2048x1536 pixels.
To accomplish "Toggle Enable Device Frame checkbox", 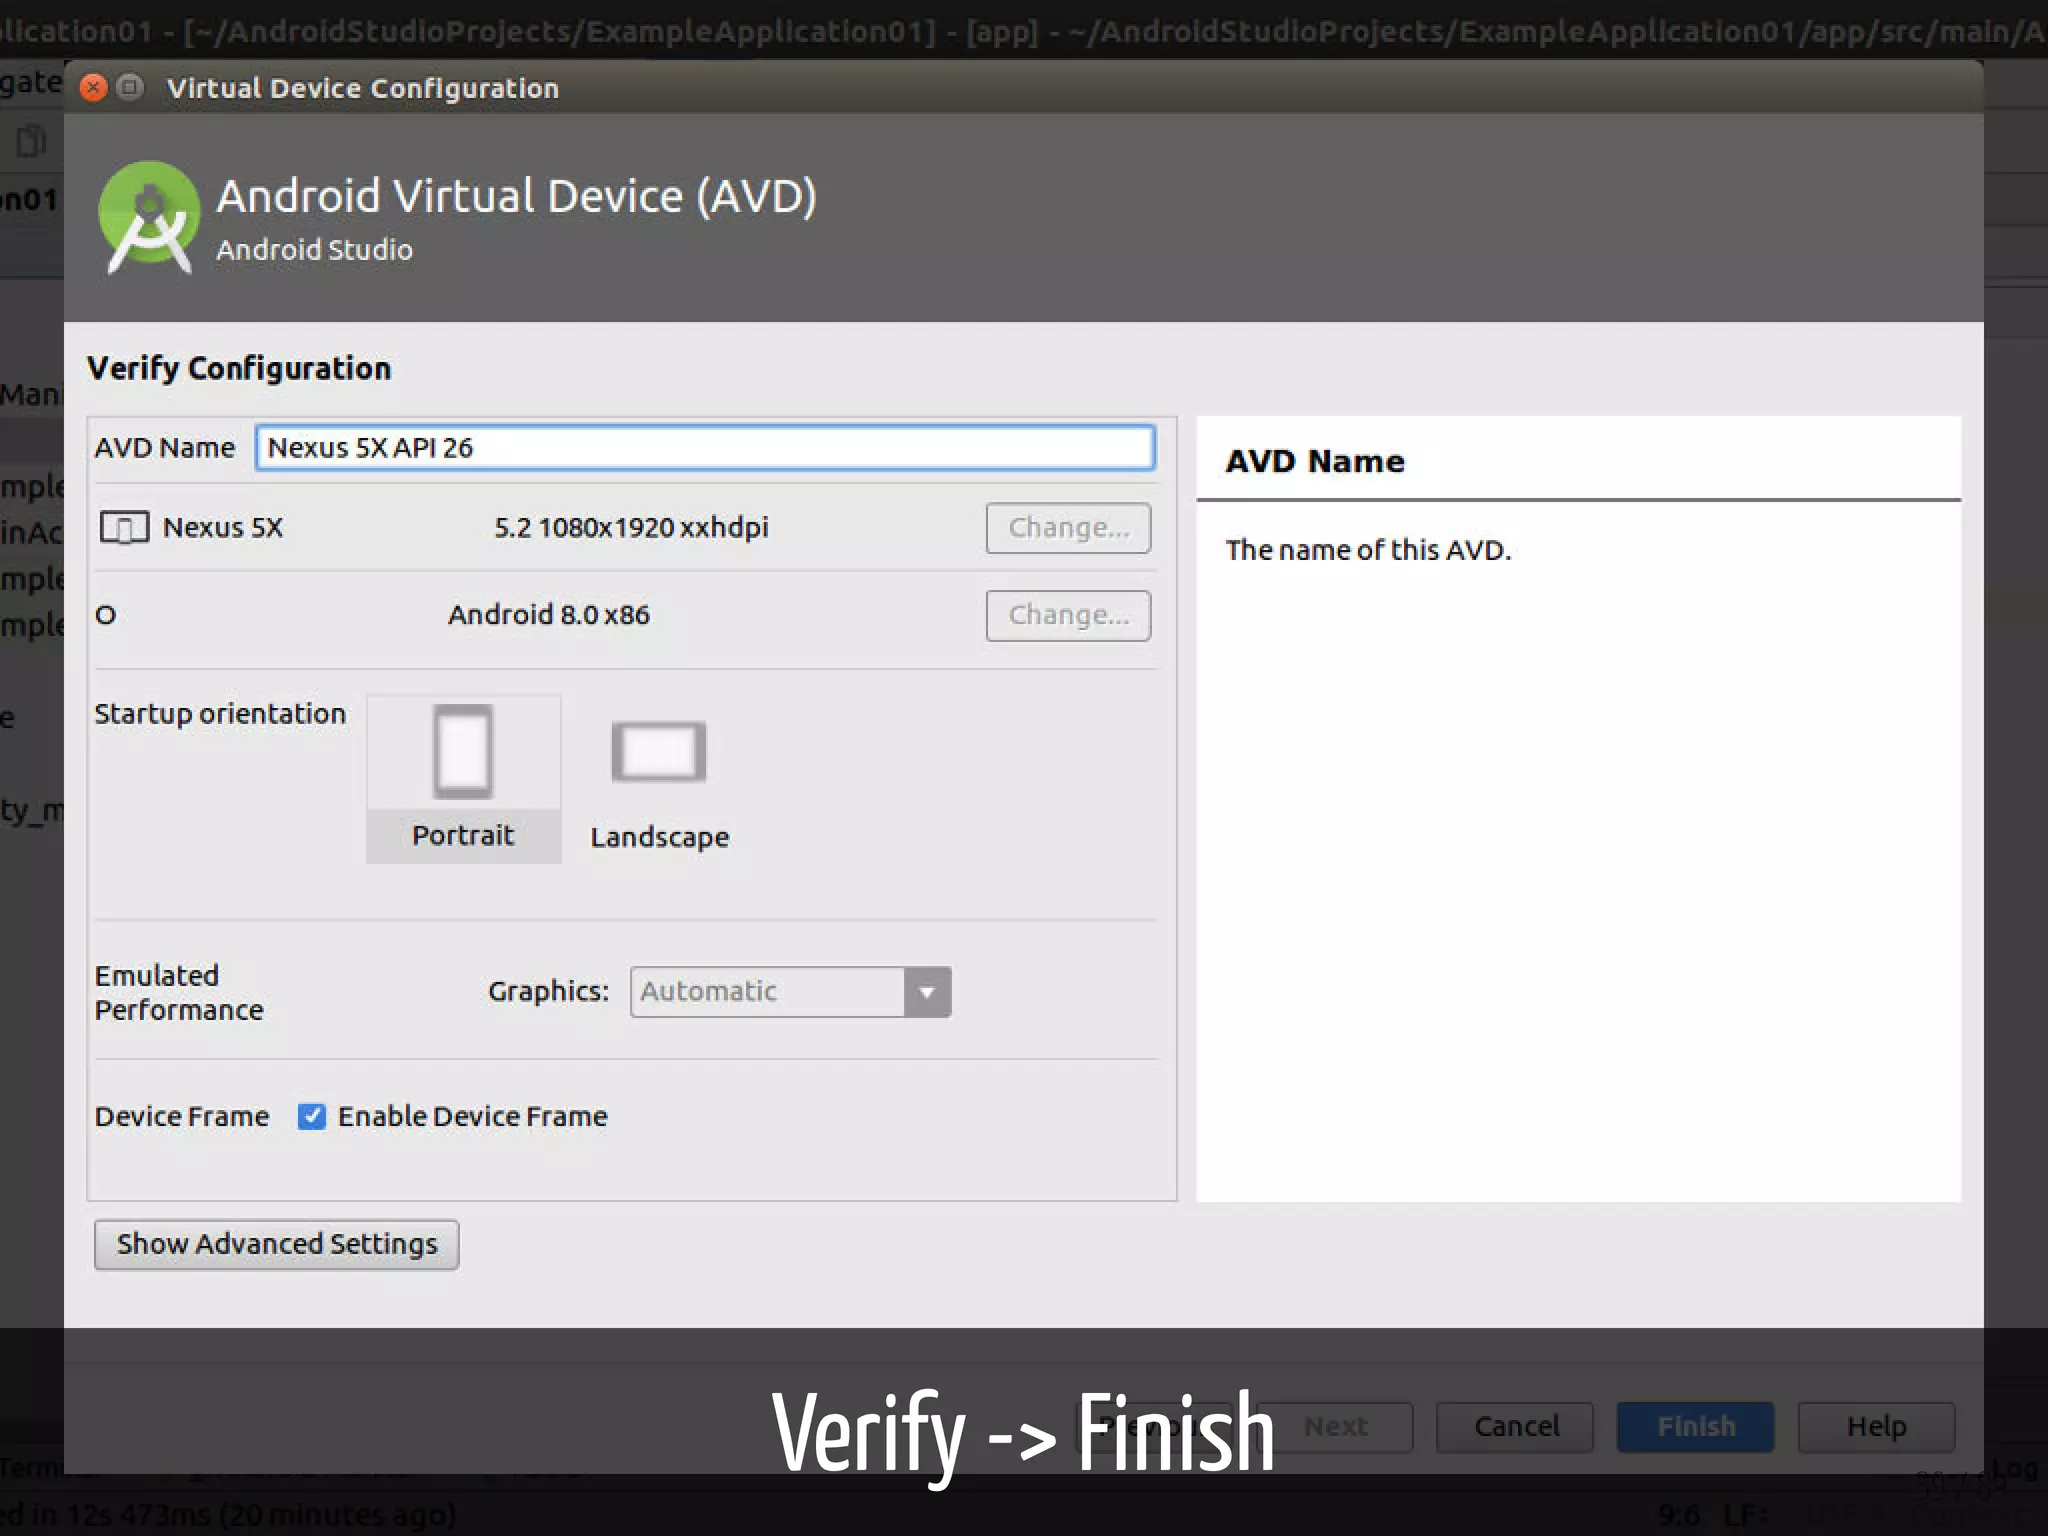I will click(x=311, y=1116).
